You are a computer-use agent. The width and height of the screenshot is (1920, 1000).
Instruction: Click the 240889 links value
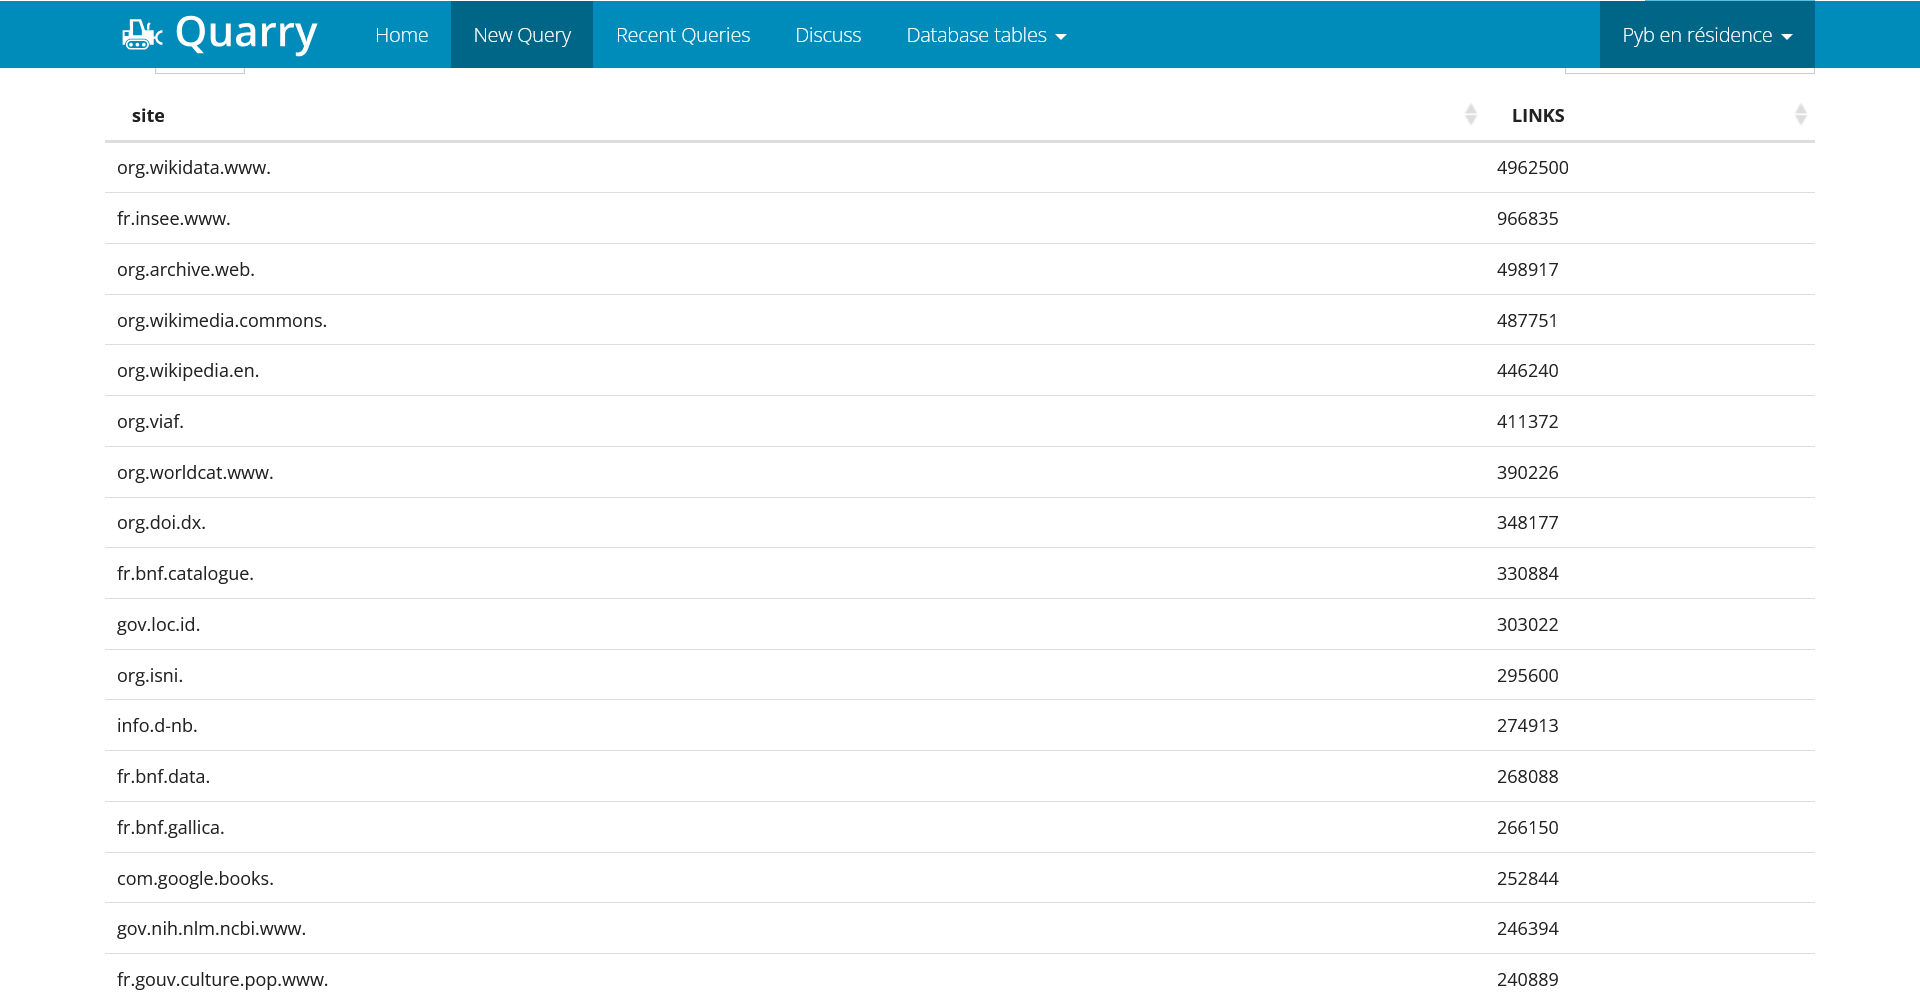1527,980
